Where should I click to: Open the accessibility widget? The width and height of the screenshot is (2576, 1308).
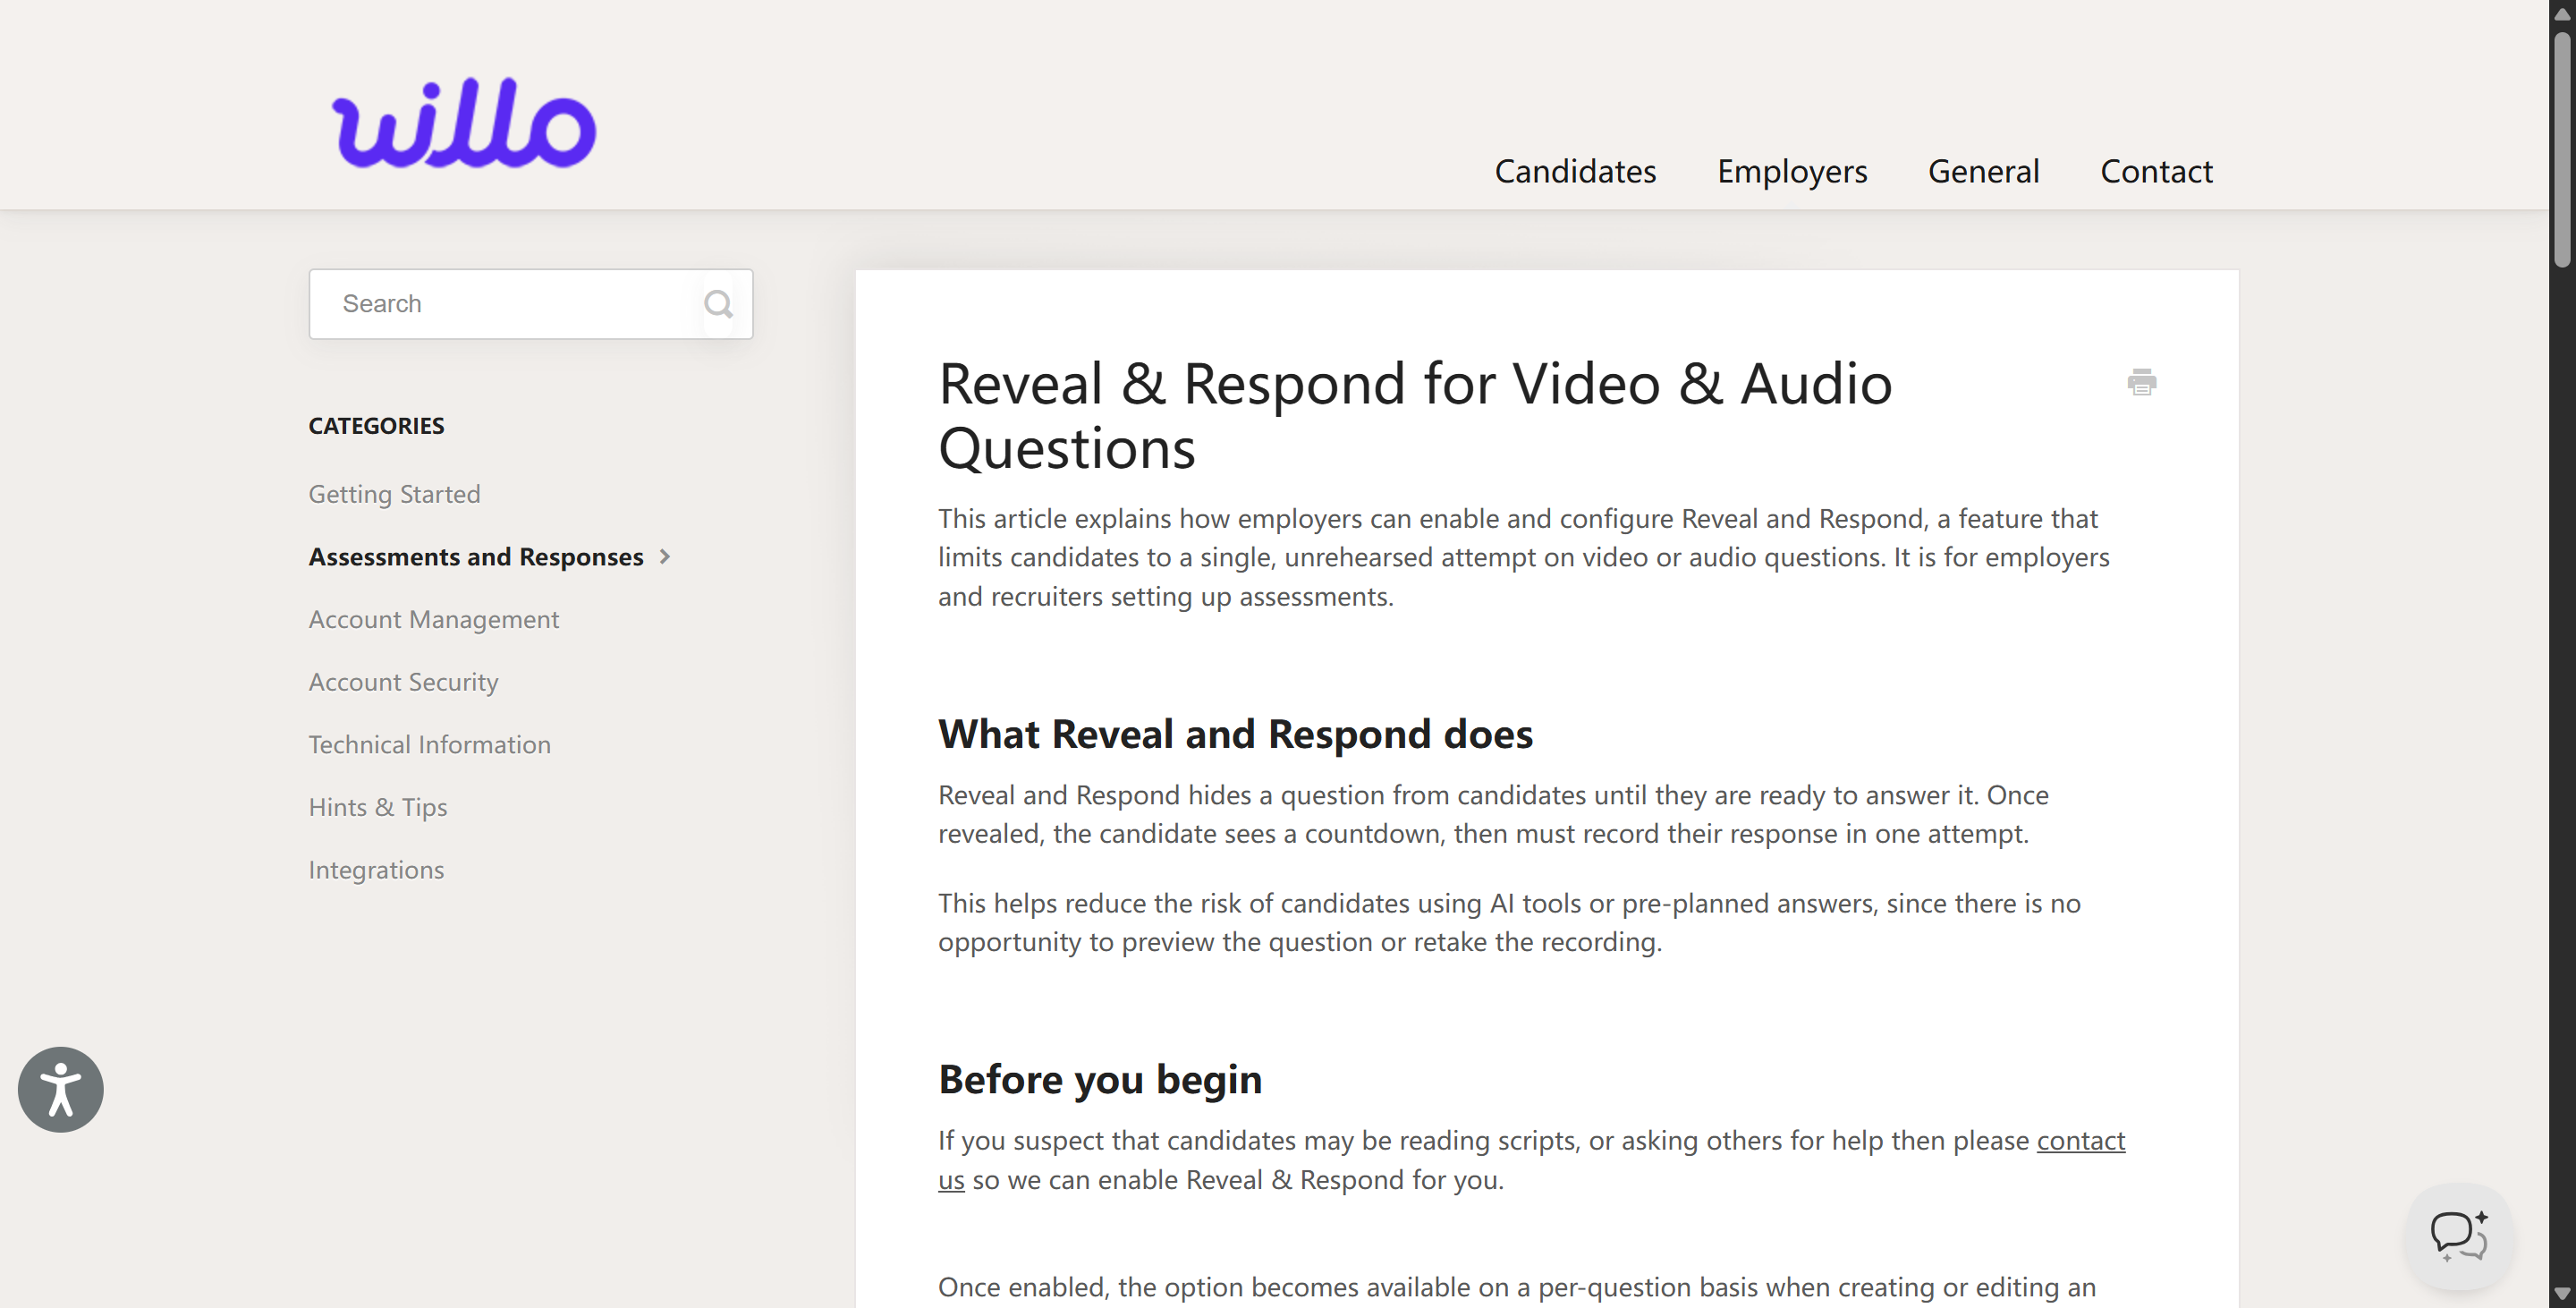61,1089
